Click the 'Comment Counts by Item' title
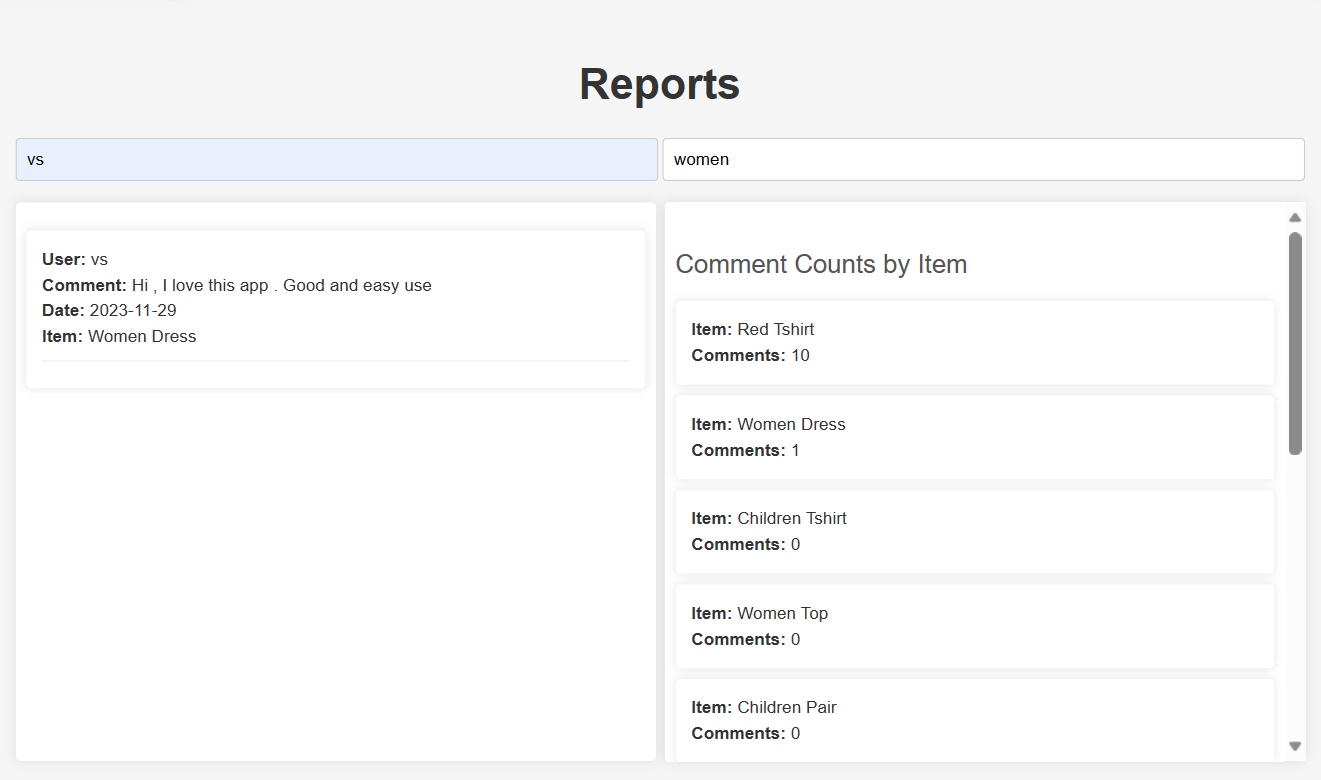Image resolution: width=1321 pixels, height=780 pixels. coord(821,264)
